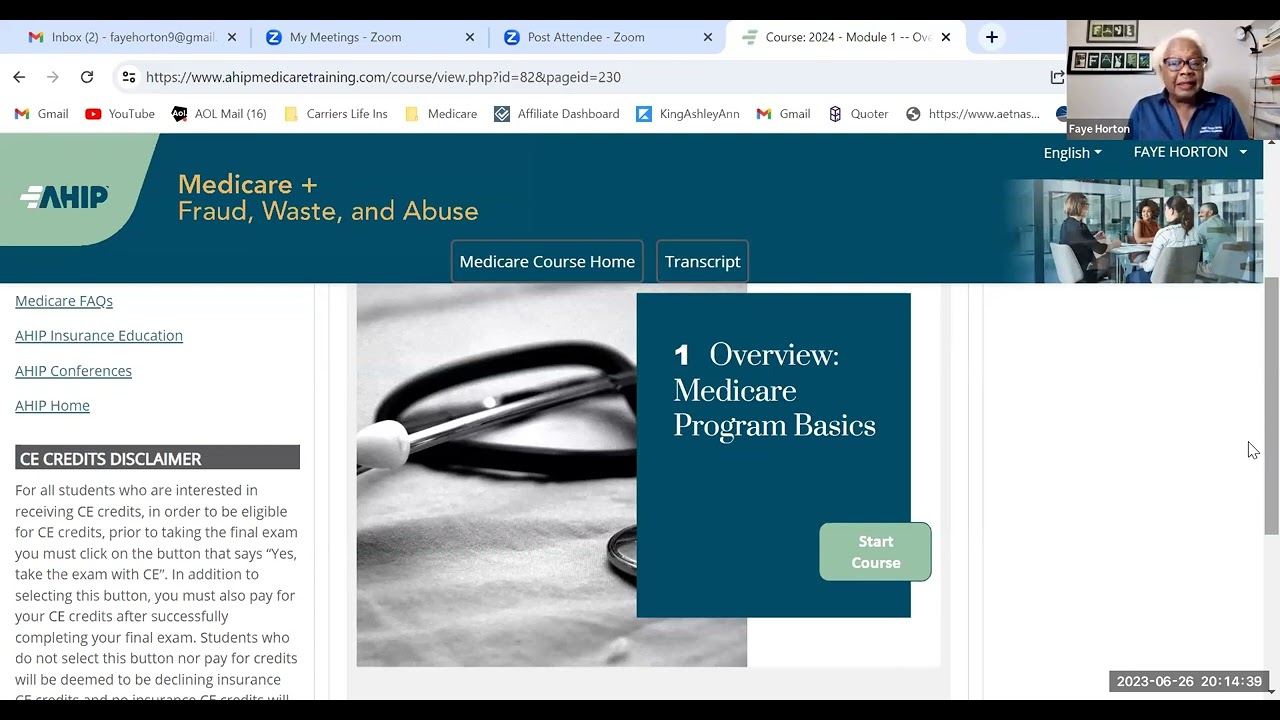This screenshot has height=720, width=1280.
Task: Open the site information icon in address bar
Action: click(128, 77)
